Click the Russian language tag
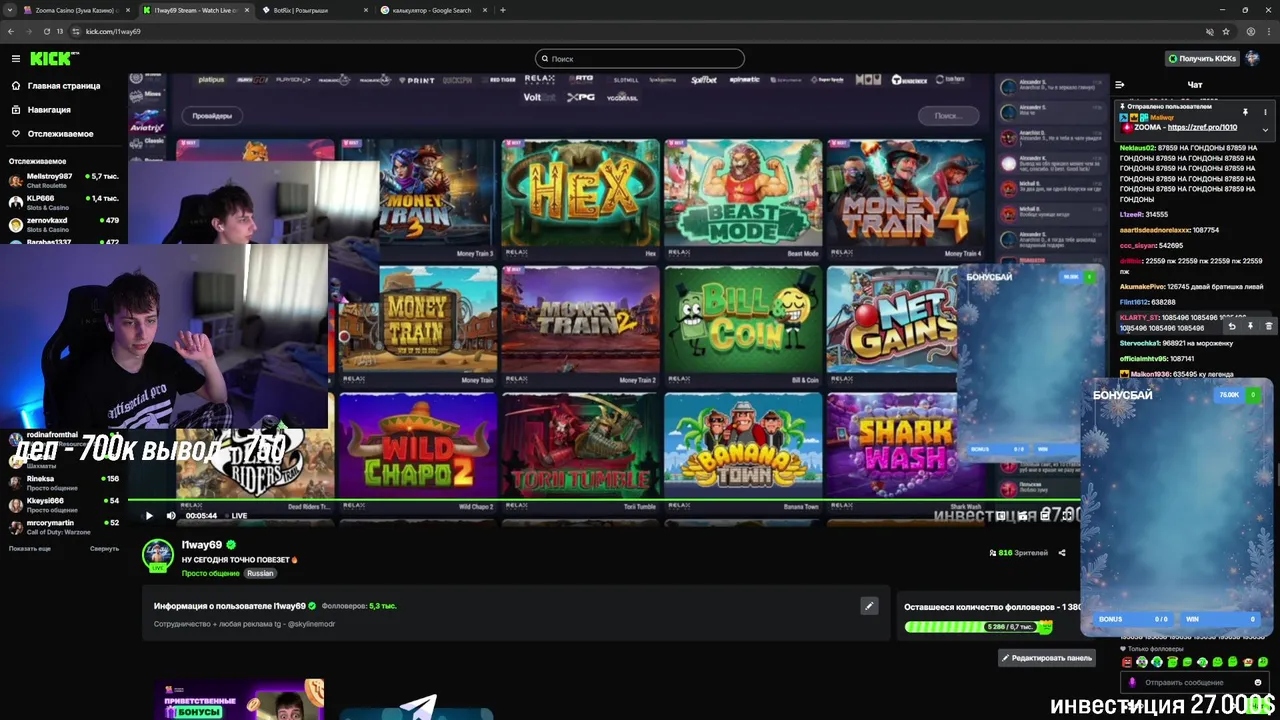The width and height of the screenshot is (1280, 720). coord(260,574)
